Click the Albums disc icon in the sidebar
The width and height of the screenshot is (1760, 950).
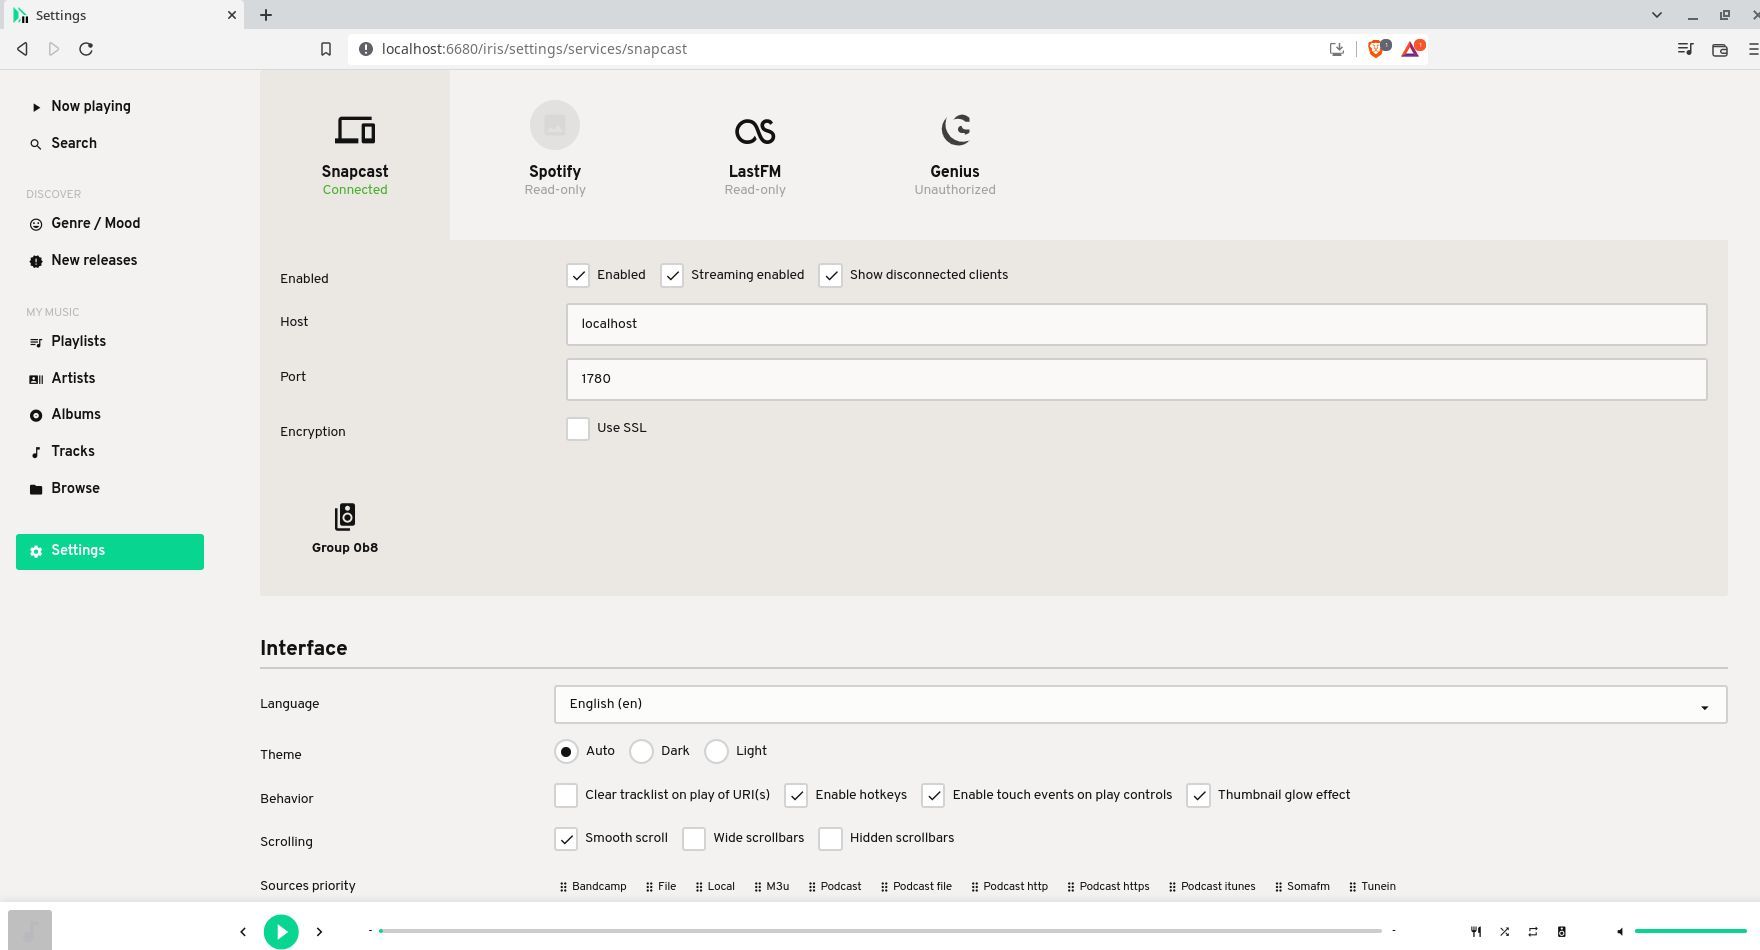[36, 415]
